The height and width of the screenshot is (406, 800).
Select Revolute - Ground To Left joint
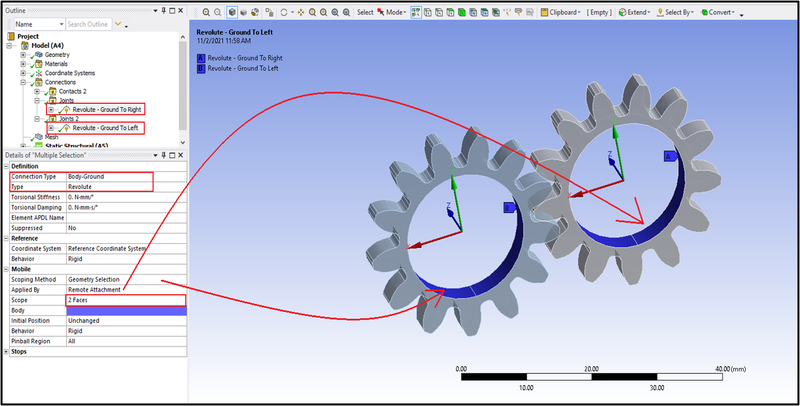coord(106,128)
